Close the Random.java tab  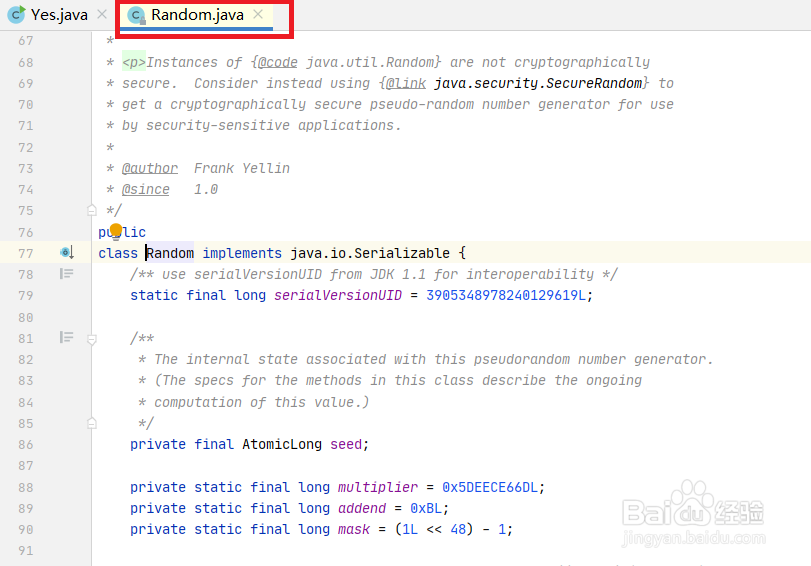coord(258,14)
